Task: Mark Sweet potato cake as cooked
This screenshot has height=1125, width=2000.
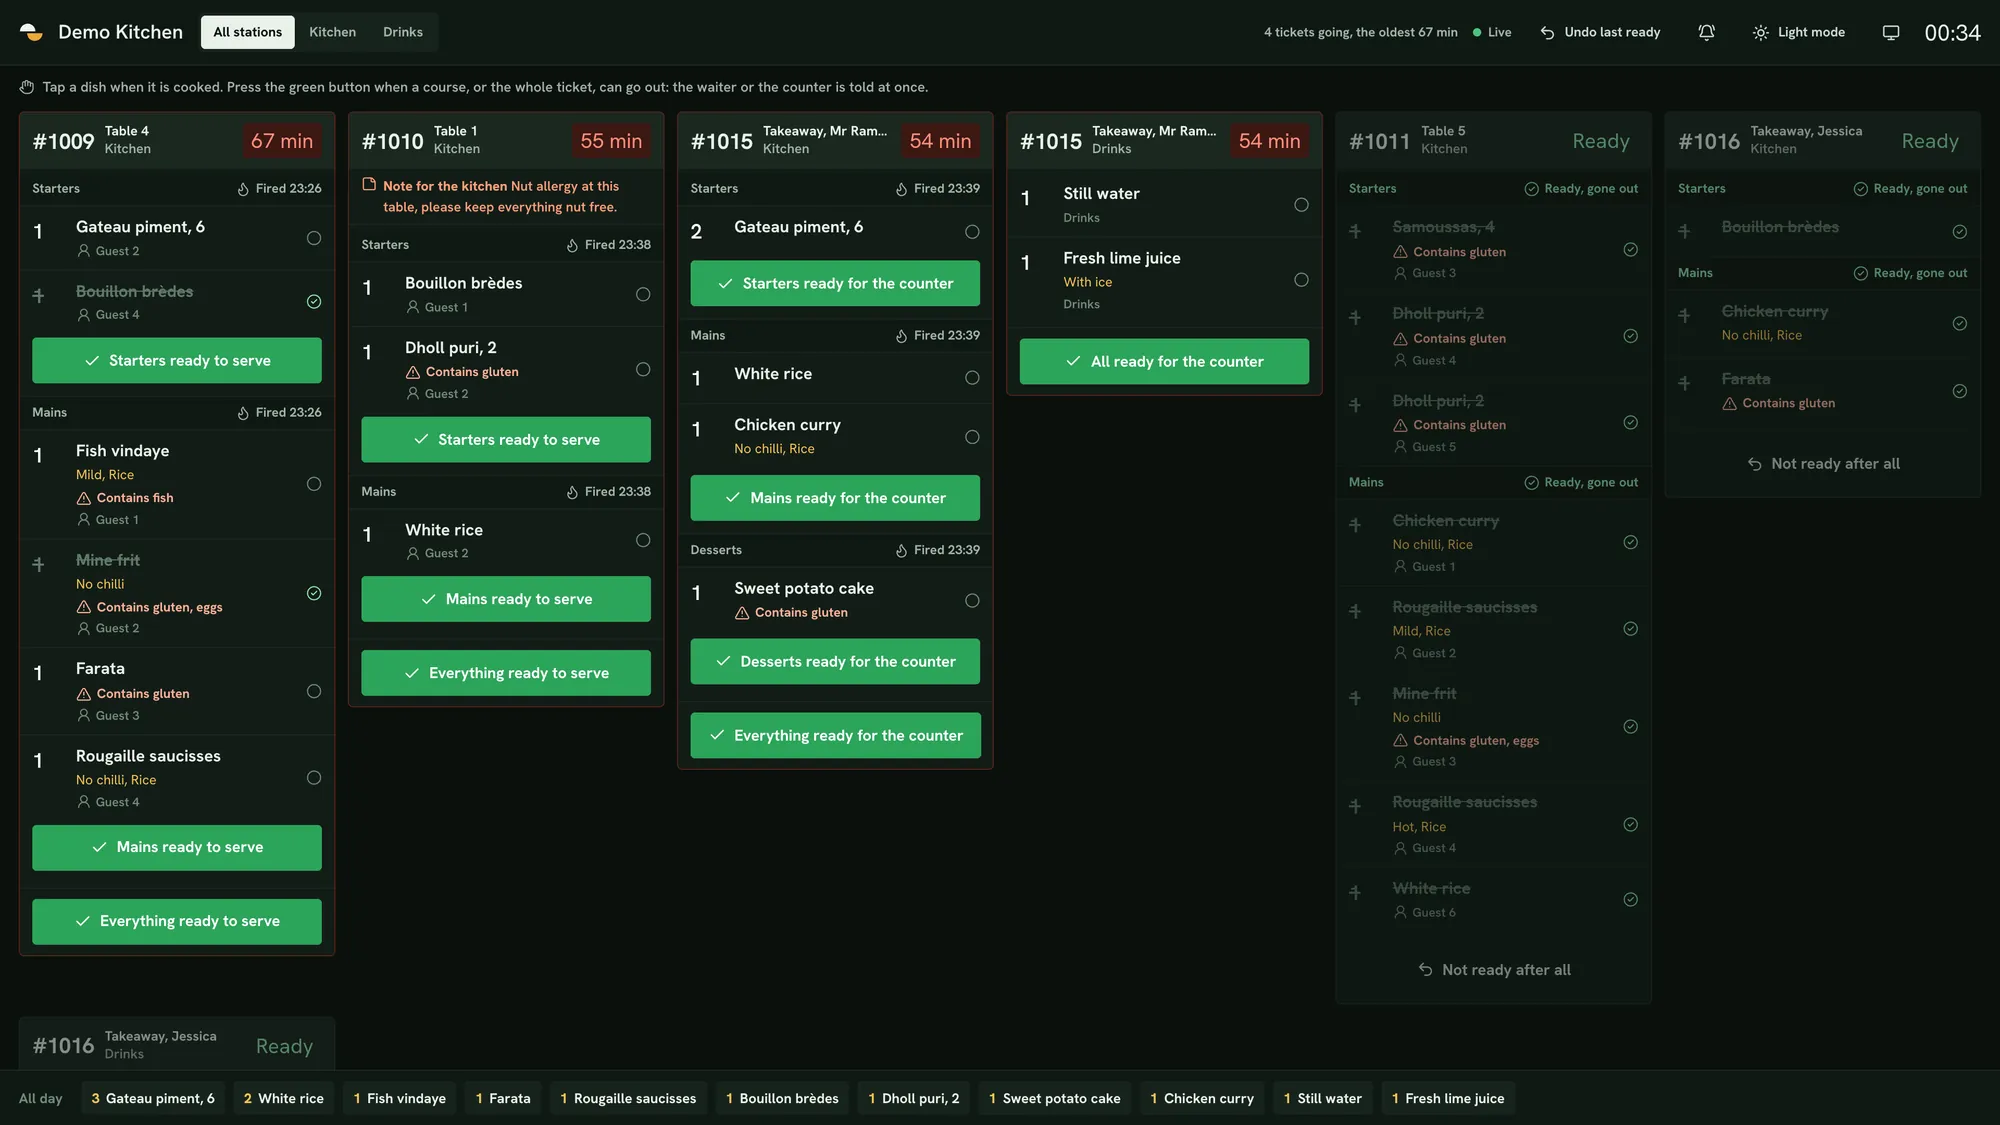Action: point(972,601)
